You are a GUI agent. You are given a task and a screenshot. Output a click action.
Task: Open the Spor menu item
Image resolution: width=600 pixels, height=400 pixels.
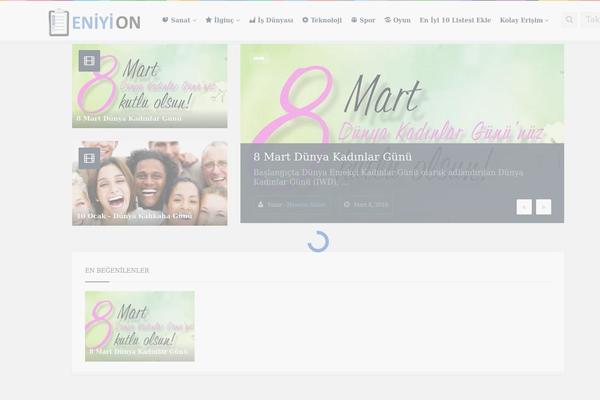[x=363, y=20]
